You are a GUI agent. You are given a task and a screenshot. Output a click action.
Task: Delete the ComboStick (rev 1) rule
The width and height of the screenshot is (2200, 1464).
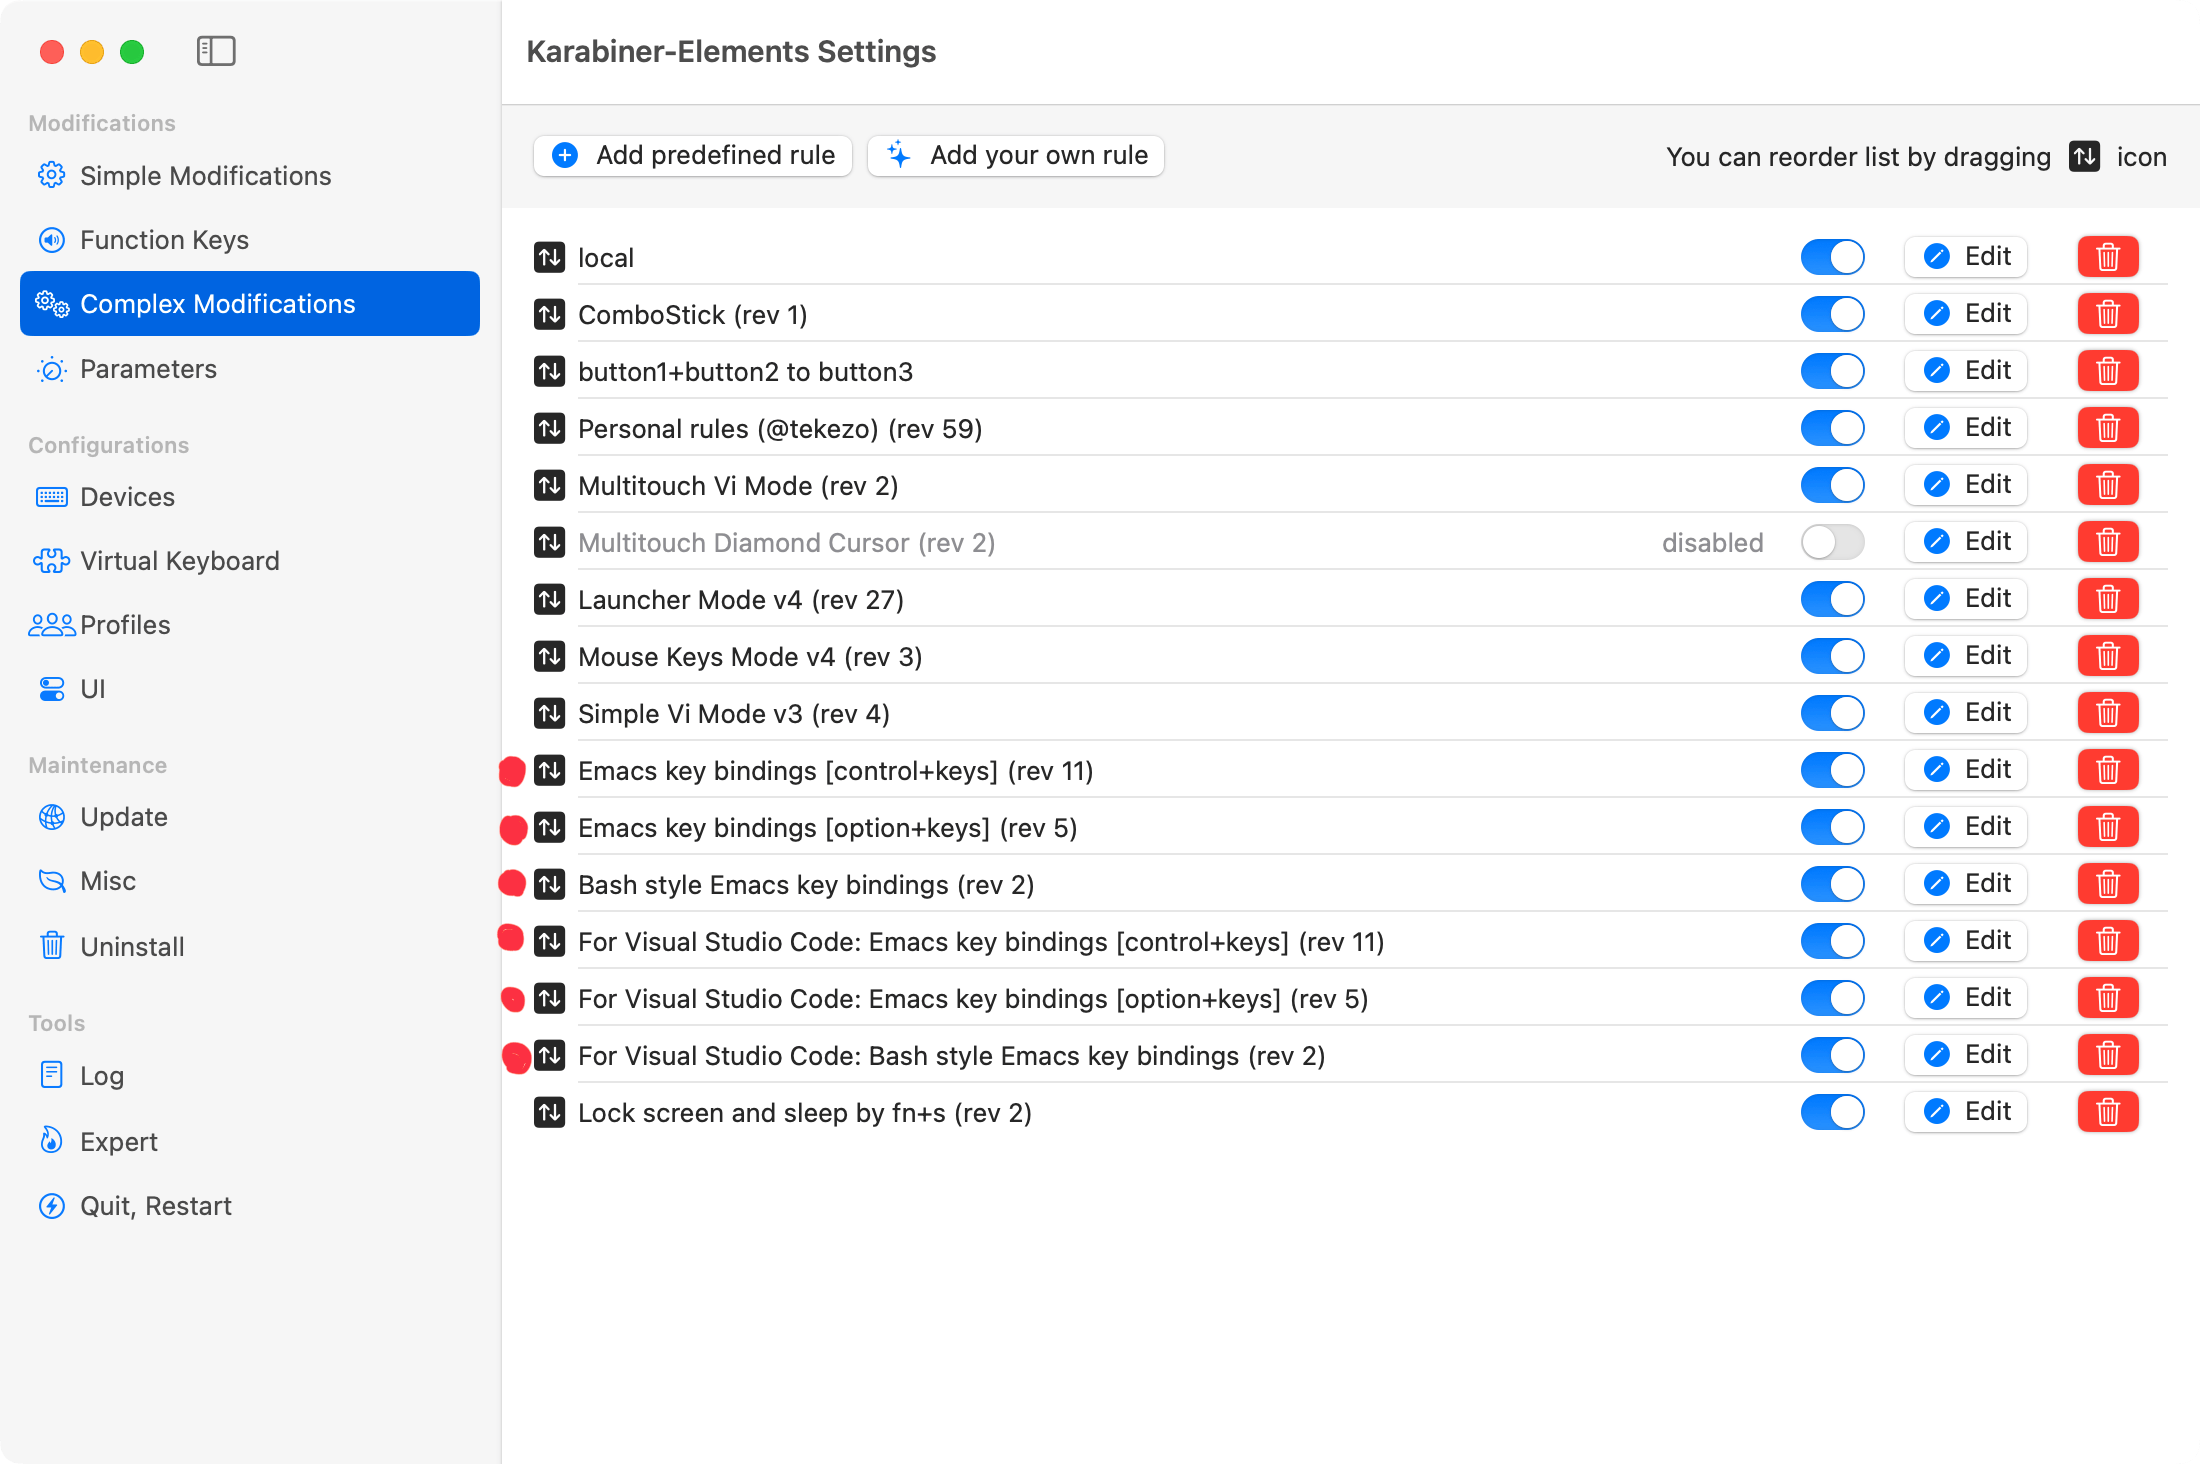coord(2108,314)
